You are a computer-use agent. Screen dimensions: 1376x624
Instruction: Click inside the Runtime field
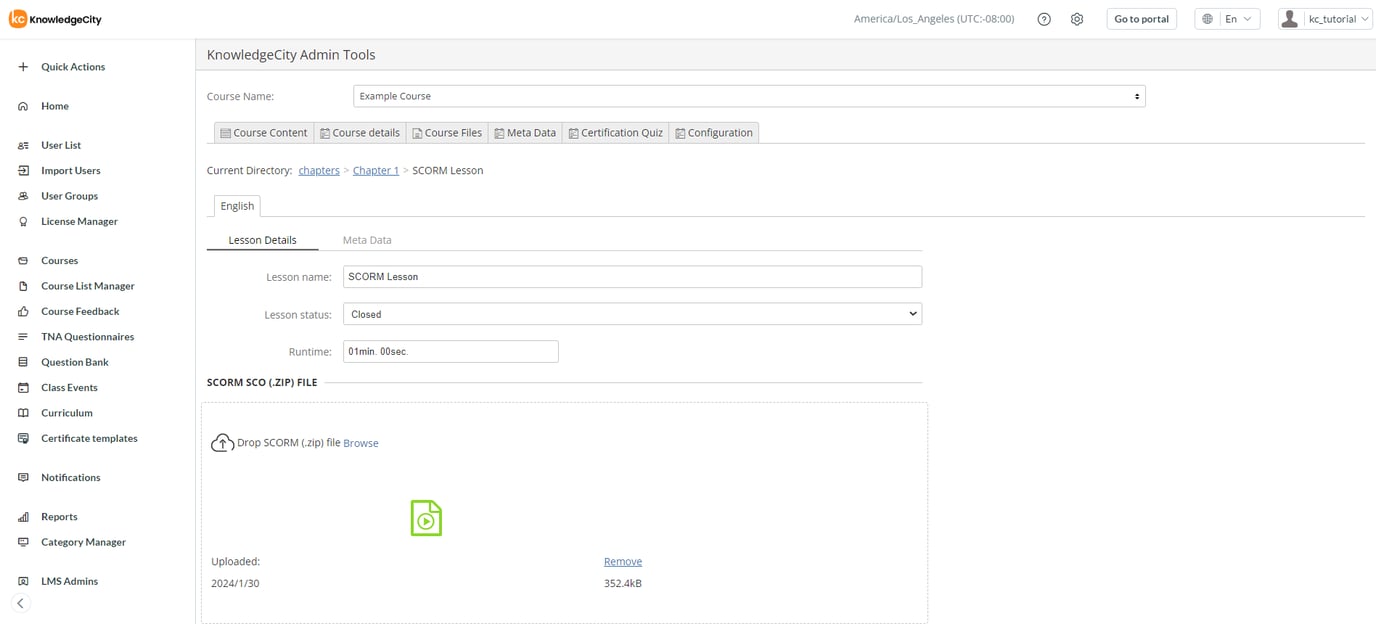point(450,351)
